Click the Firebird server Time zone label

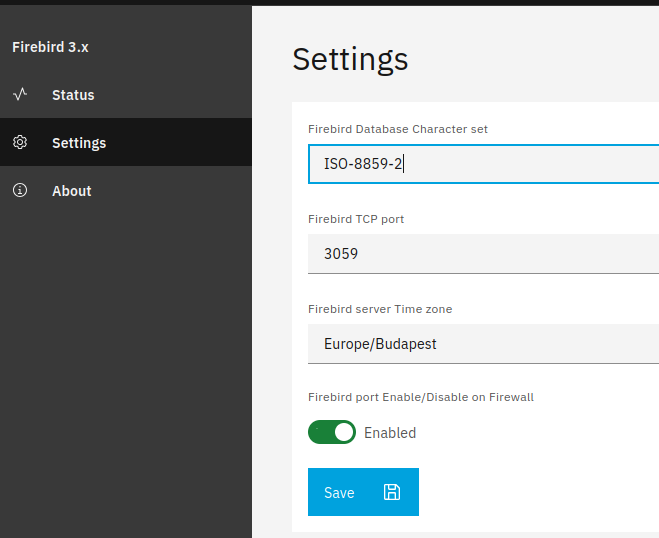(380, 309)
